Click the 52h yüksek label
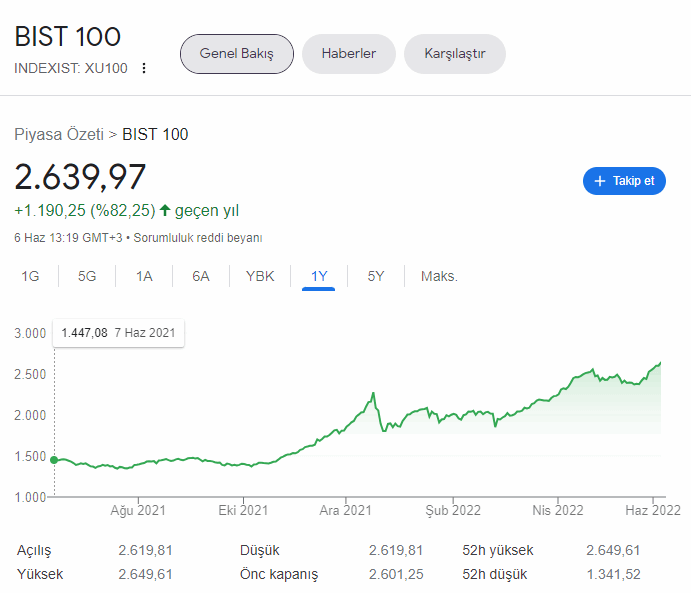Screen dimensions: 691x593 (498, 550)
